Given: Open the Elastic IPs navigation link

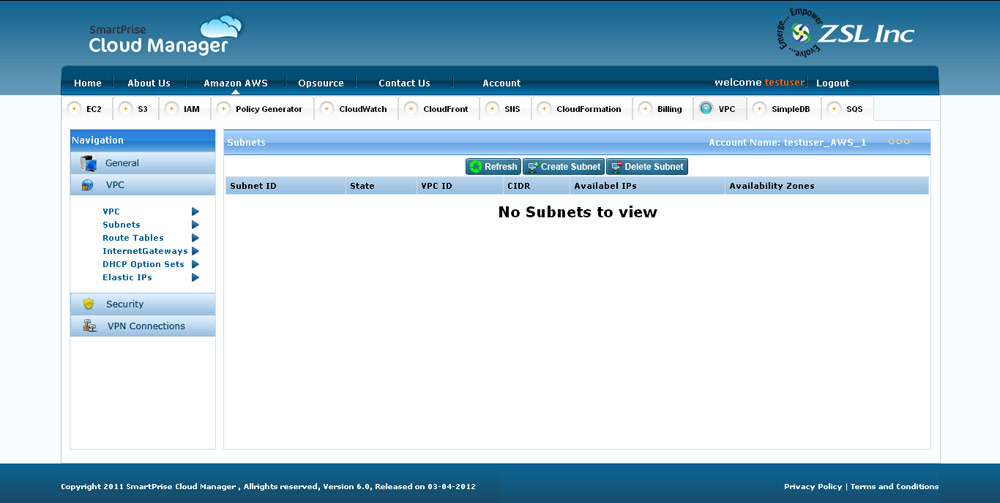Looking at the screenshot, I should click(x=127, y=277).
